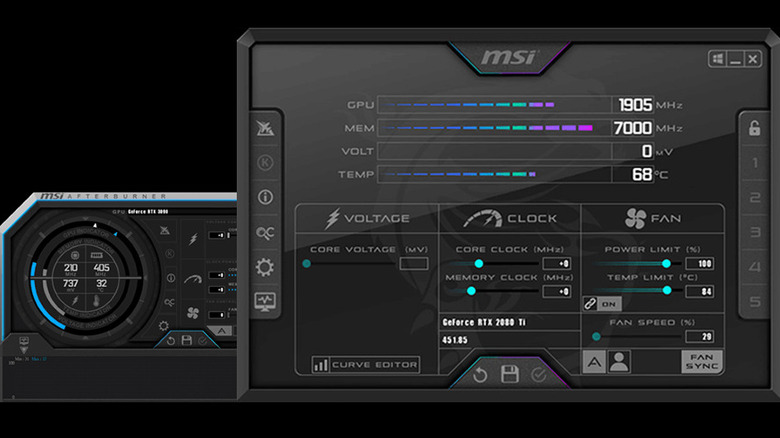Click the Temp Limit 84 field
Image resolution: width=780 pixels, height=438 pixels.
pos(700,291)
